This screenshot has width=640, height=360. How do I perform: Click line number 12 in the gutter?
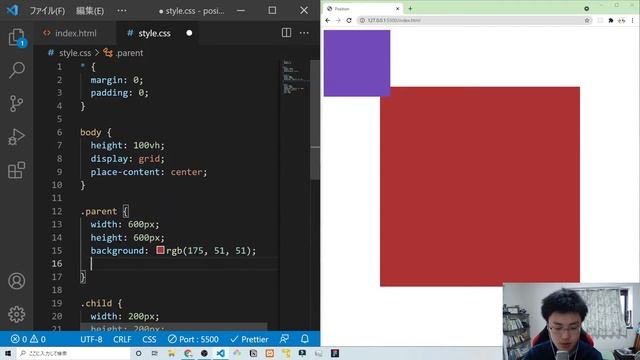point(57,211)
